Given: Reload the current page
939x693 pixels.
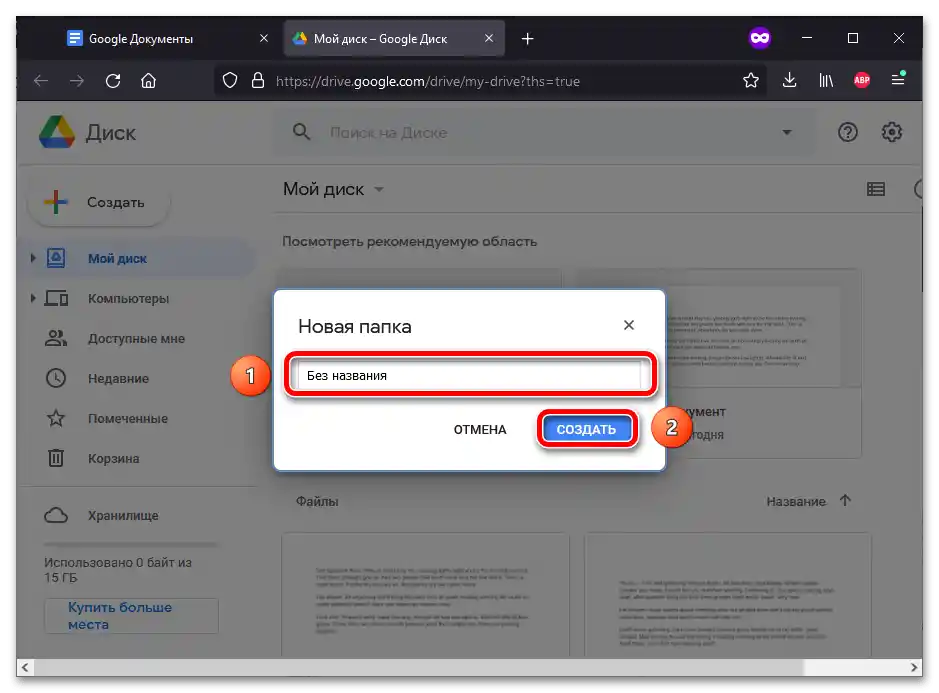Looking at the screenshot, I should tap(113, 81).
